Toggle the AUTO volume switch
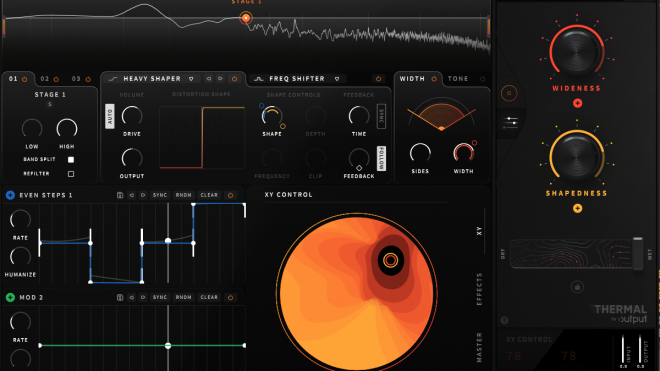 pyautogui.click(x=109, y=116)
